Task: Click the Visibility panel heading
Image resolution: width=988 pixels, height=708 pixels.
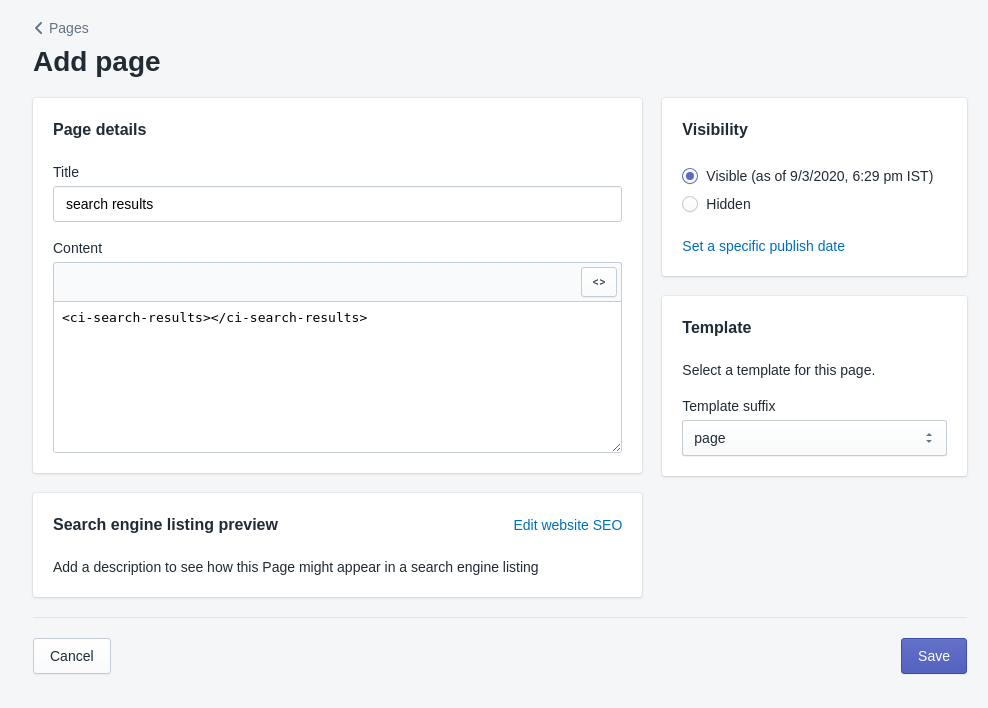Action: click(715, 129)
